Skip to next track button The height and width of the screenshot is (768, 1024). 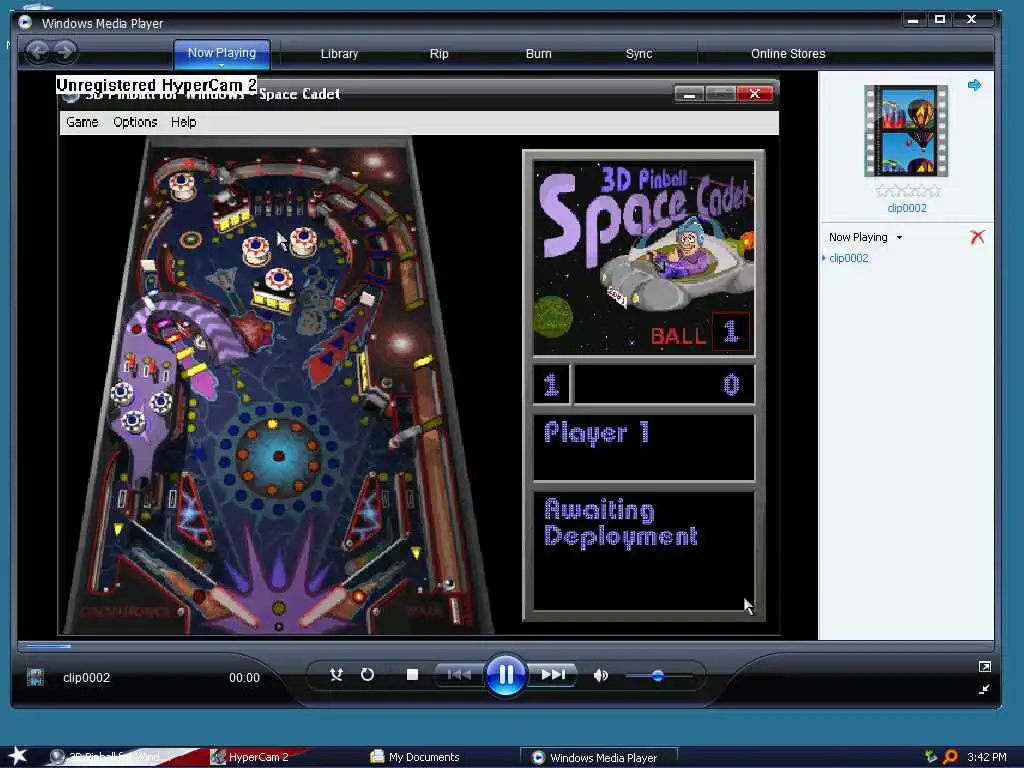click(552, 675)
